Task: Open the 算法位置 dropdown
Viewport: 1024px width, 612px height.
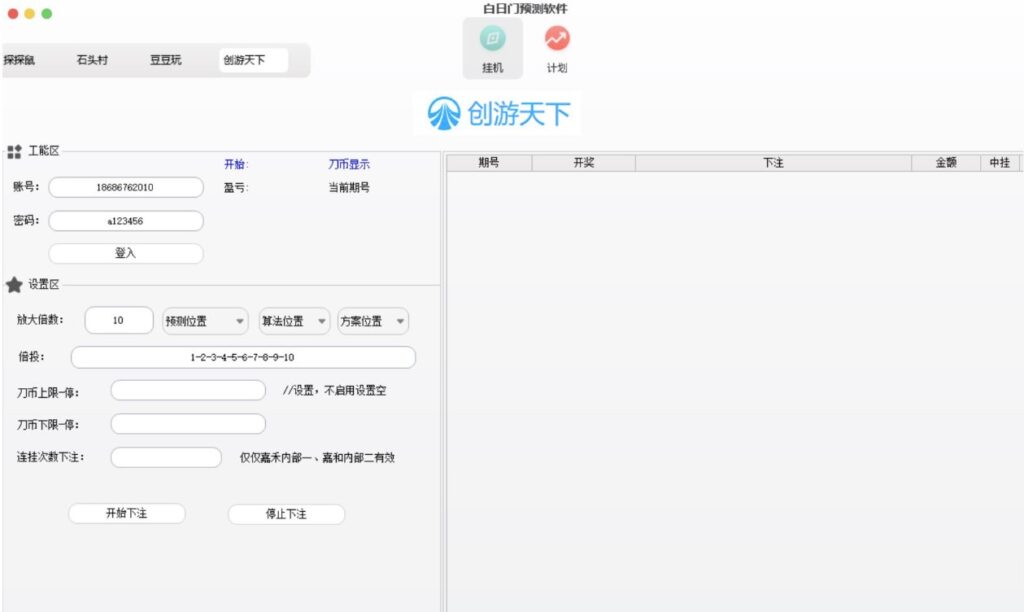Action: [293, 321]
